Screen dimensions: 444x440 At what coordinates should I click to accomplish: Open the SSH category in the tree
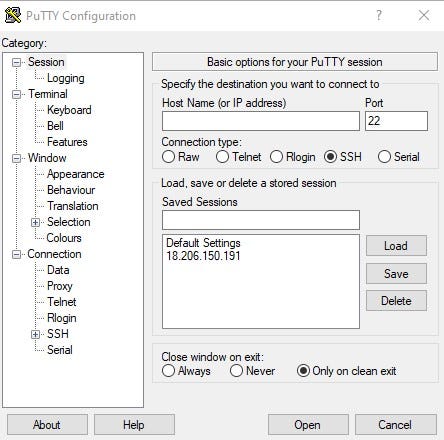click(x=58, y=334)
